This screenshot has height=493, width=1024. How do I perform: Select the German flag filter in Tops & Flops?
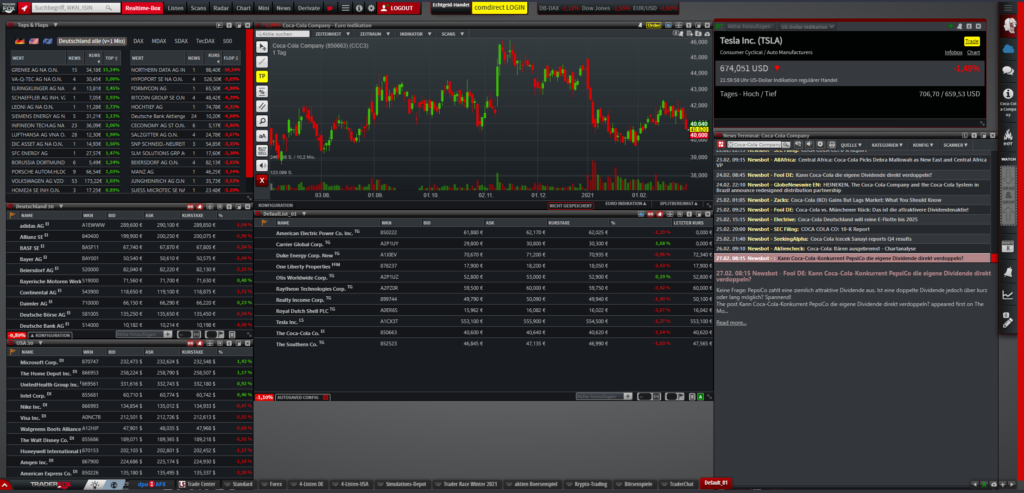(x=19, y=40)
